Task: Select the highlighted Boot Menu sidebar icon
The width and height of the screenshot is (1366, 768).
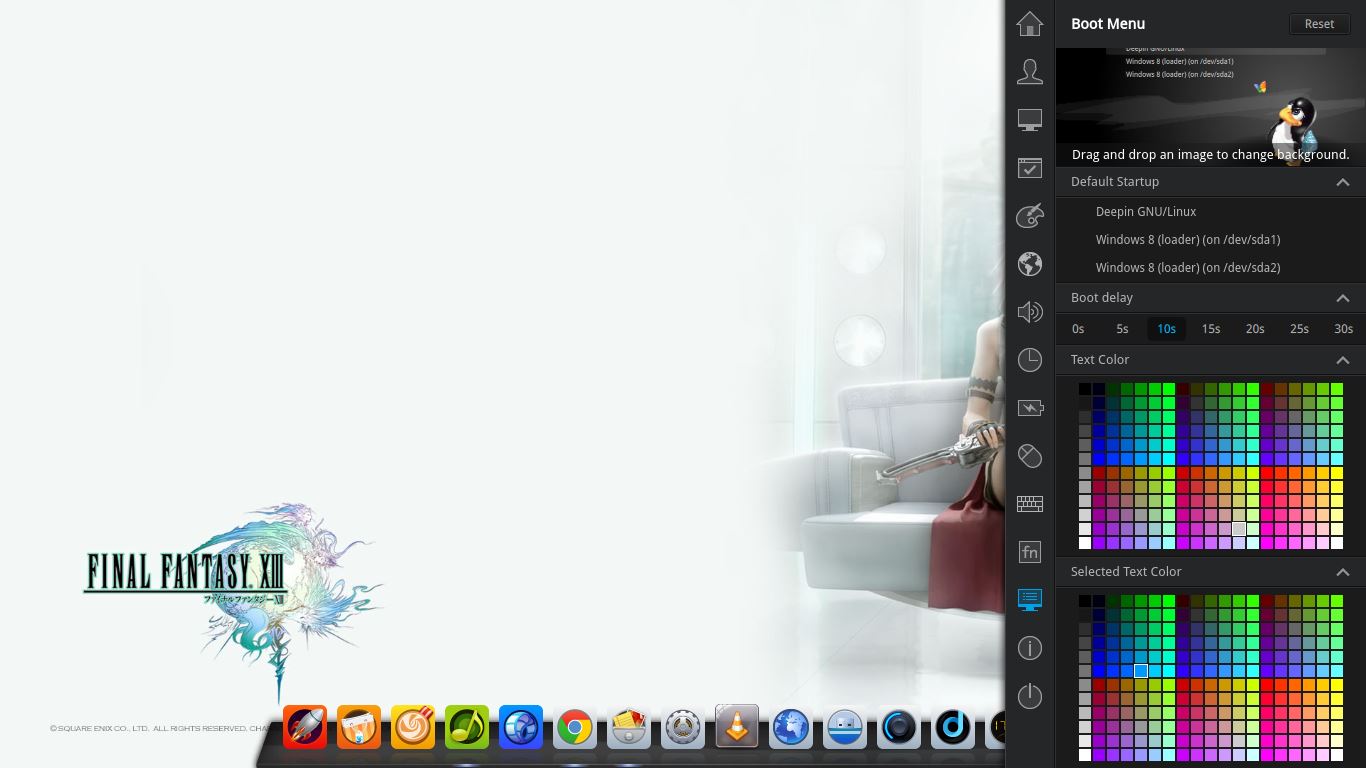Action: (1030, 600)
